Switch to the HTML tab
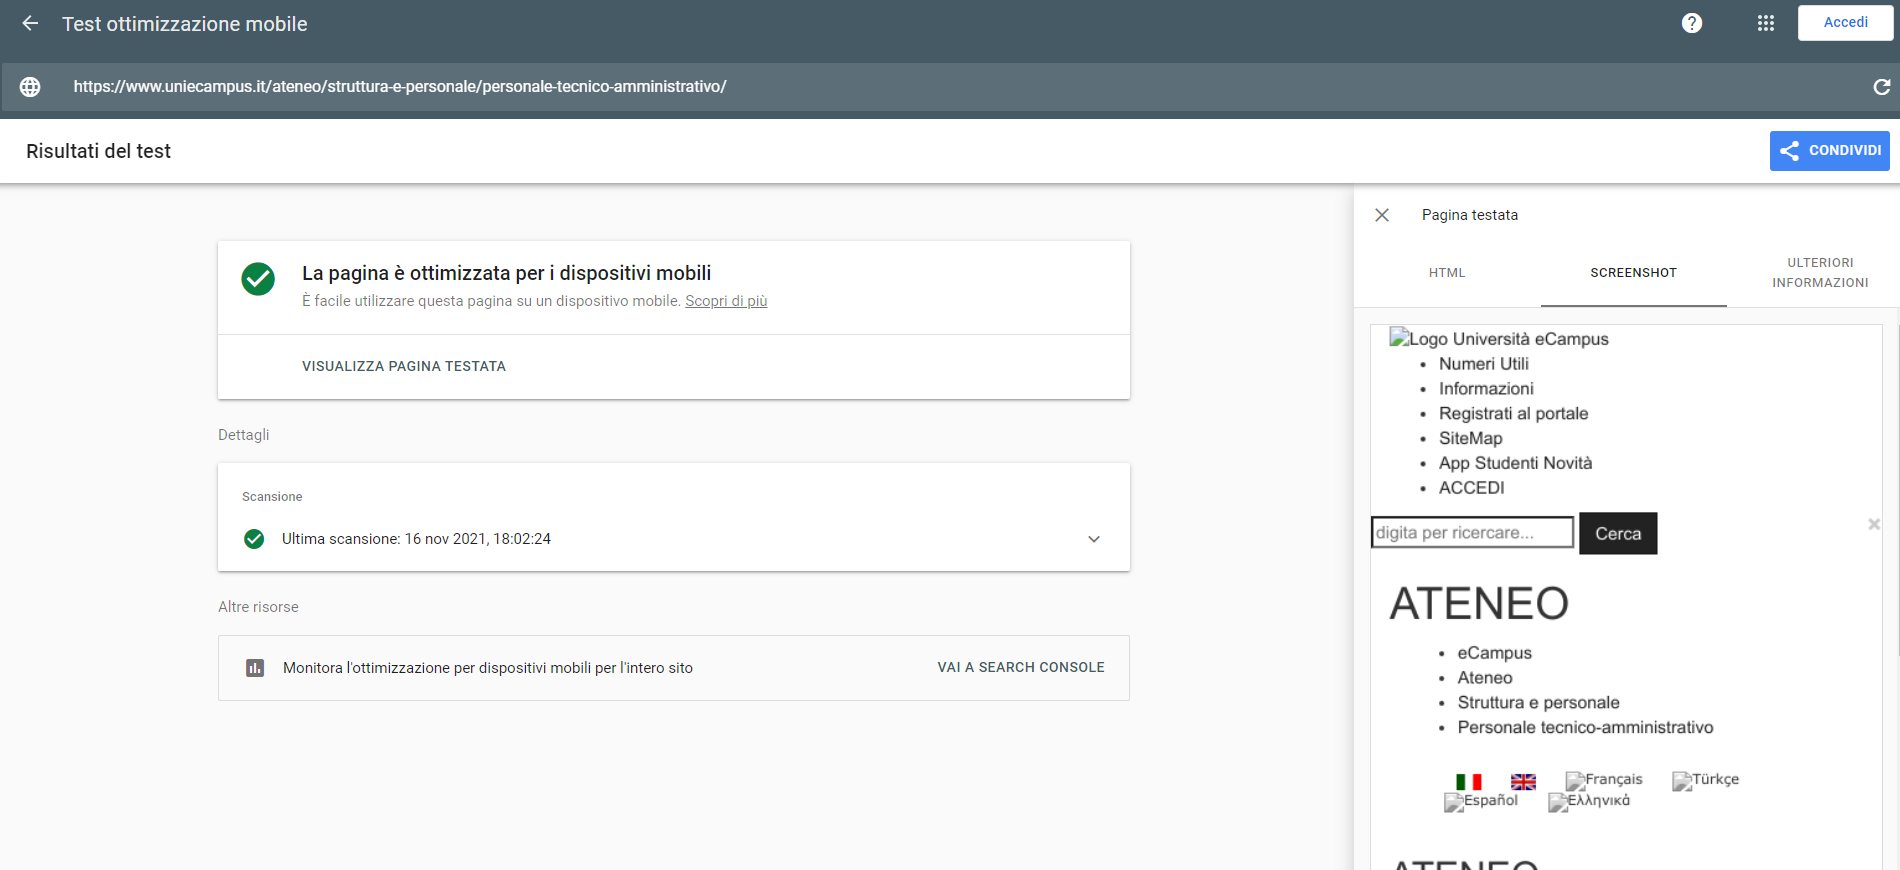The height and width of the screenshot is (870, 1900). (x=1446, y=273)
